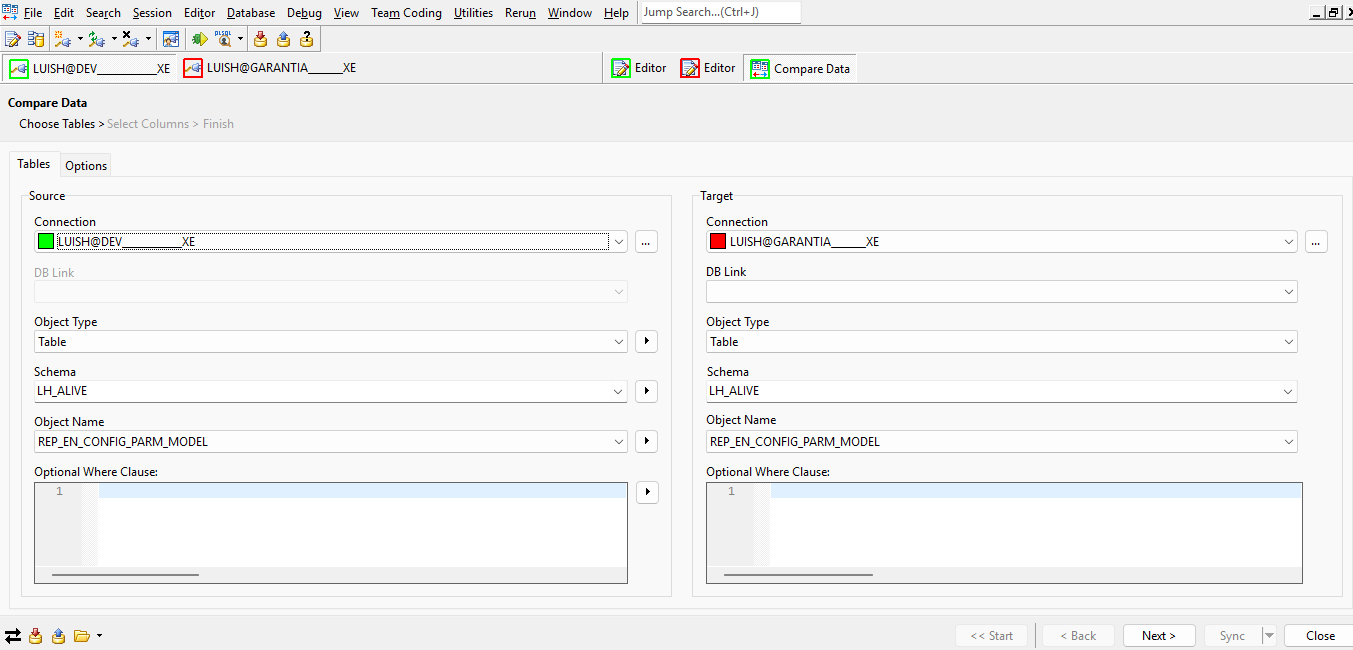Click the PL/SQL search icon
Screen dimensions: 1353x650
click(224, 39)
